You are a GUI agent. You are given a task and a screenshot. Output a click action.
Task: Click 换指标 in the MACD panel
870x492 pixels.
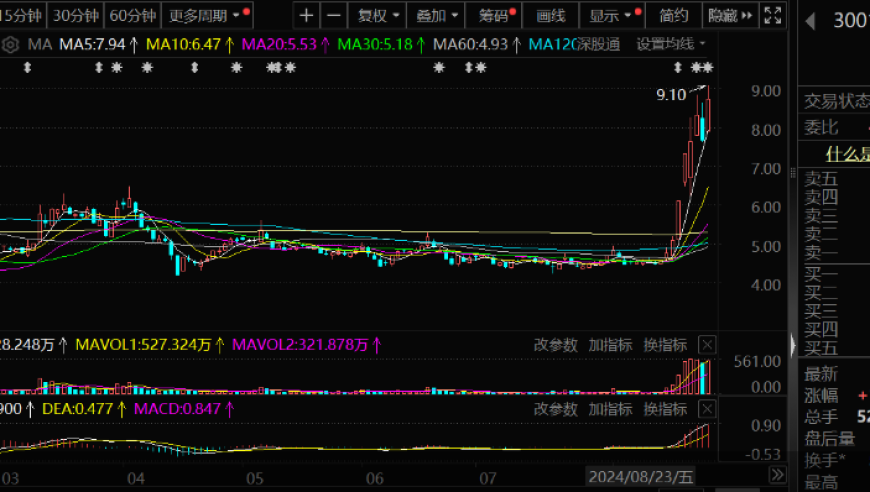click(x=664, y=408)
